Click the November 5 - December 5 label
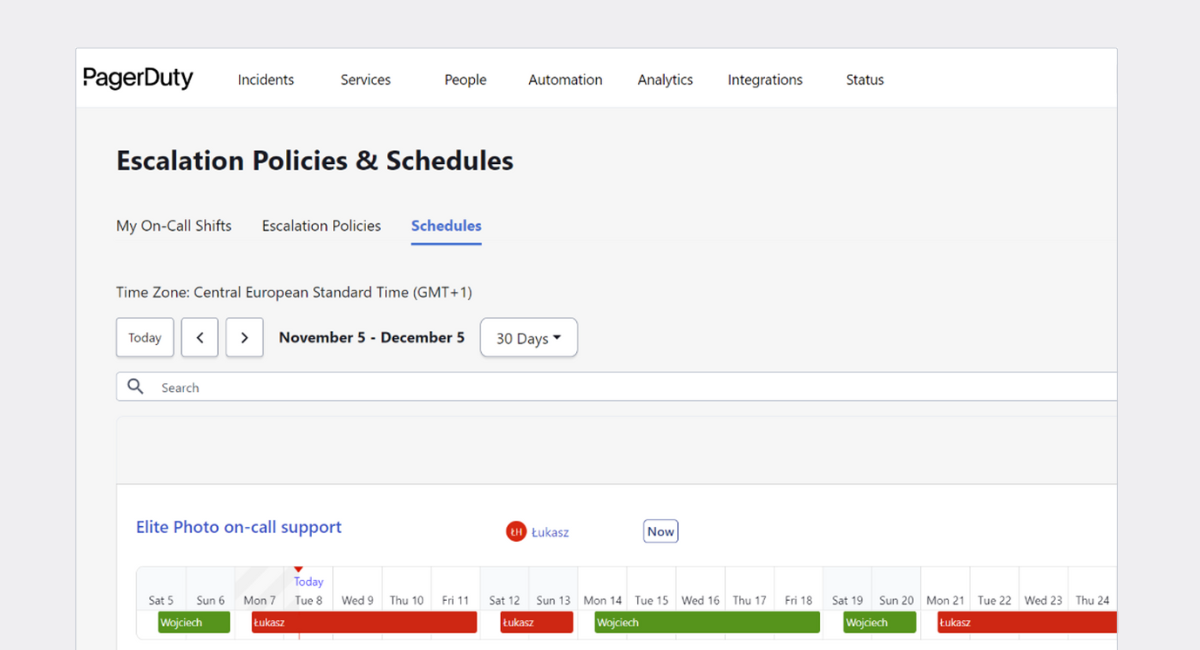This screenshot has height=650, width=1200. click(372, 338)
